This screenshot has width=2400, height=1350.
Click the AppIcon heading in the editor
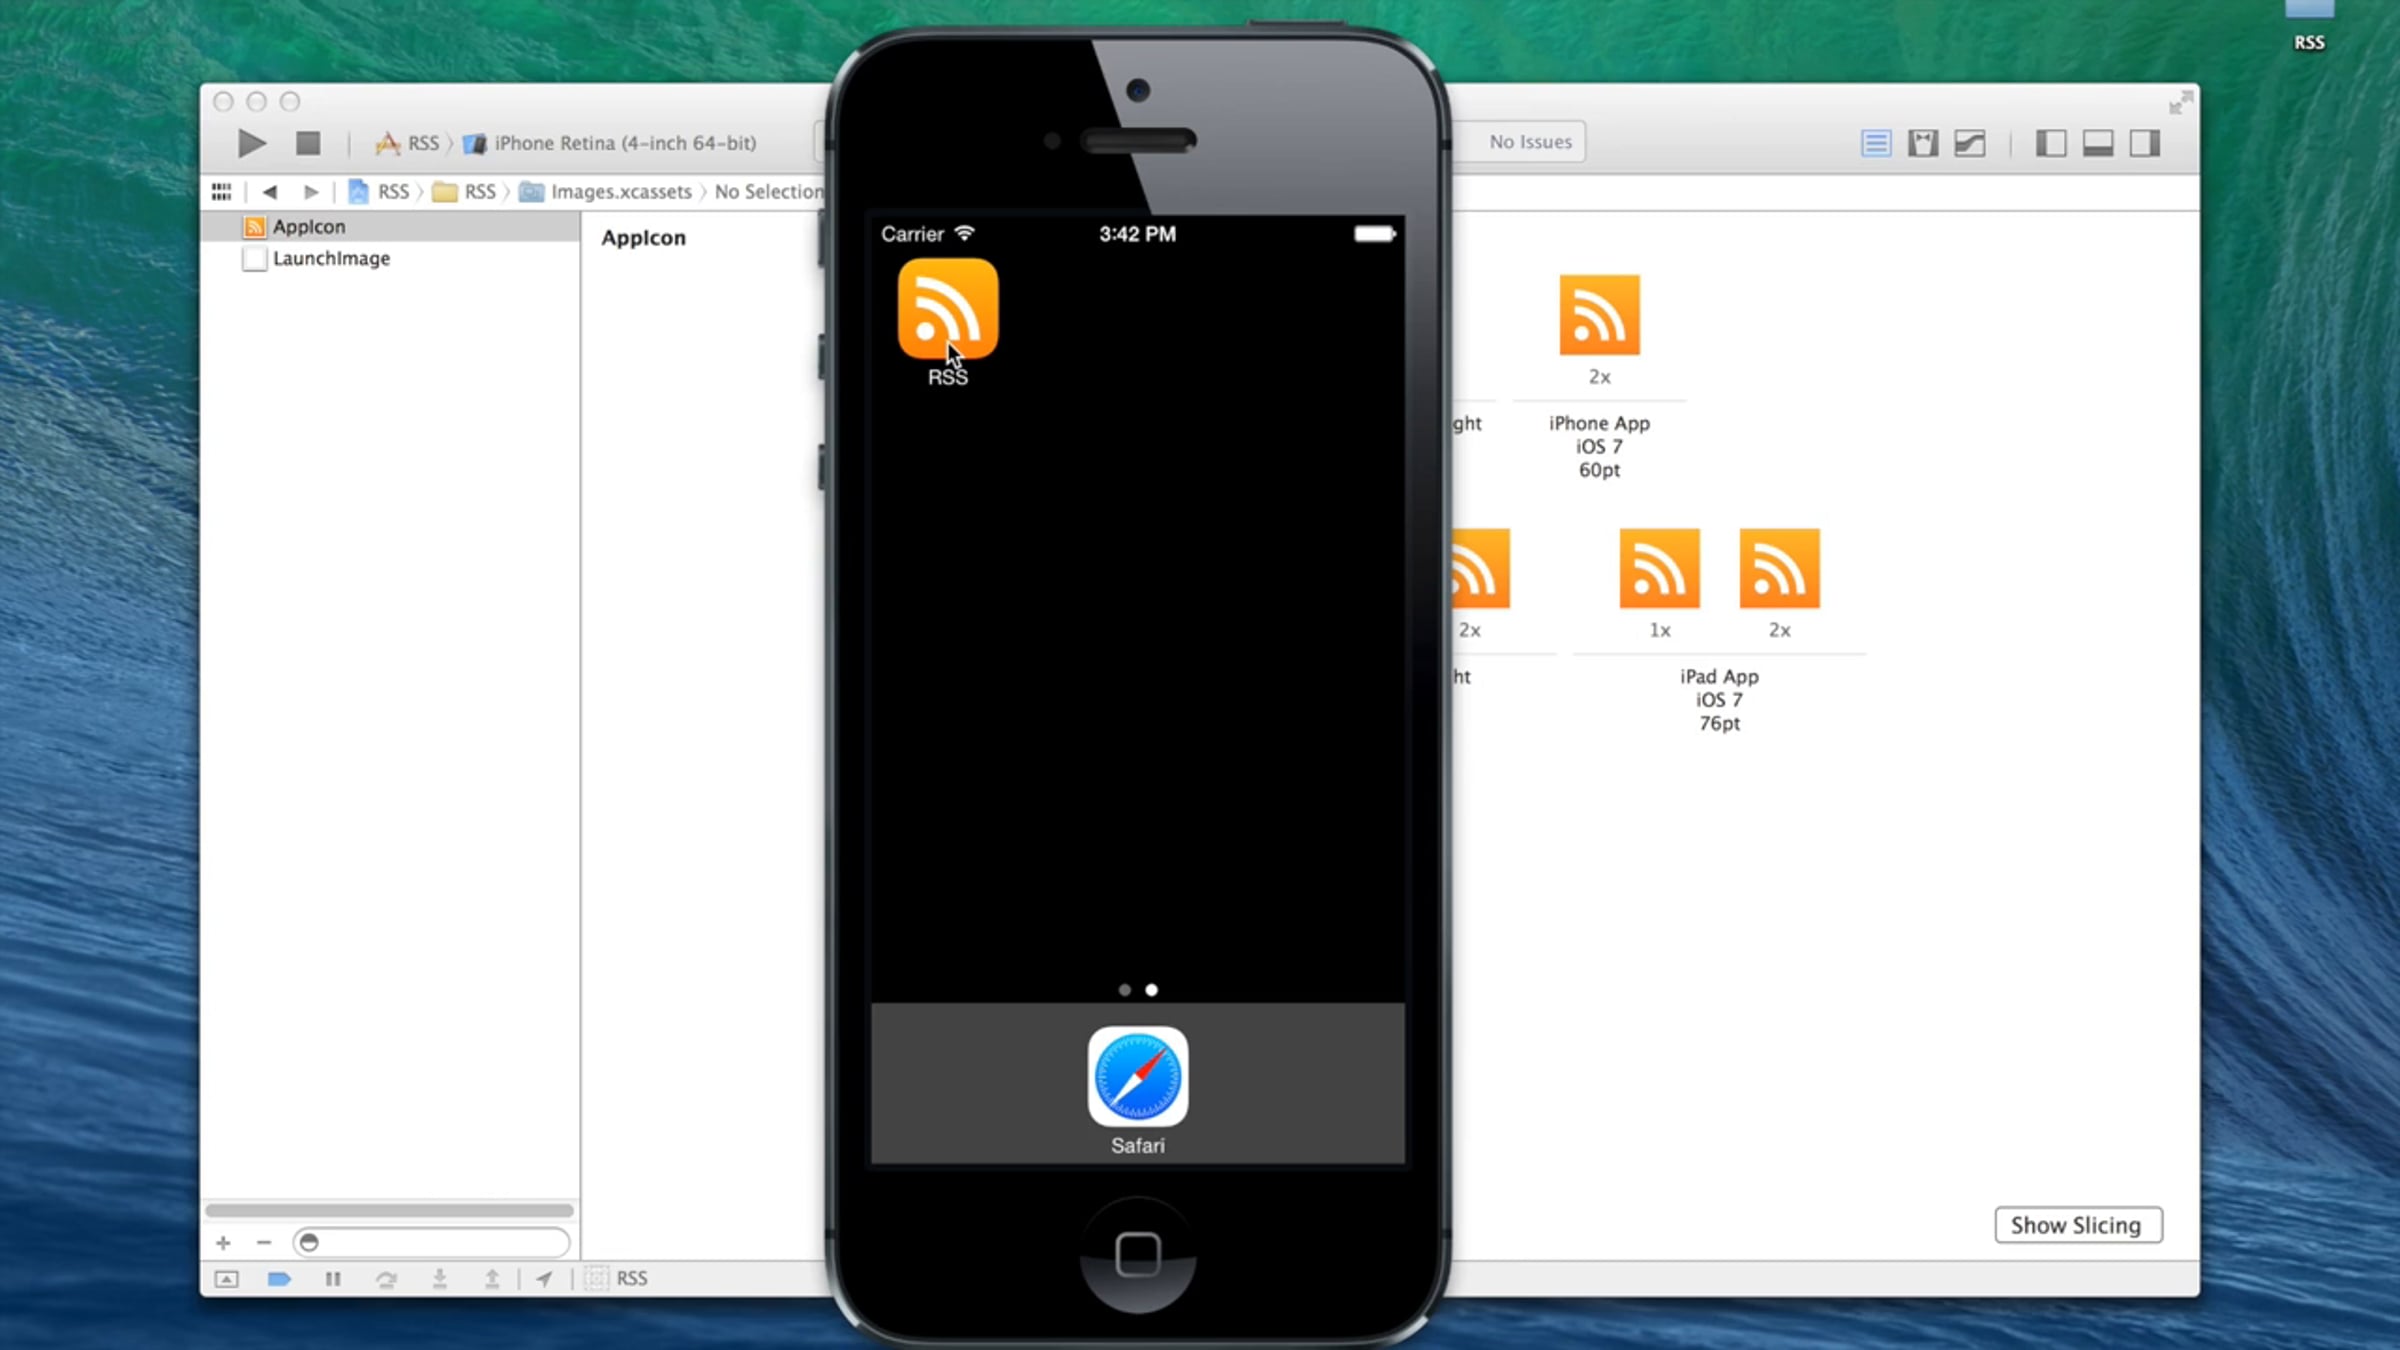click(643, 238)
